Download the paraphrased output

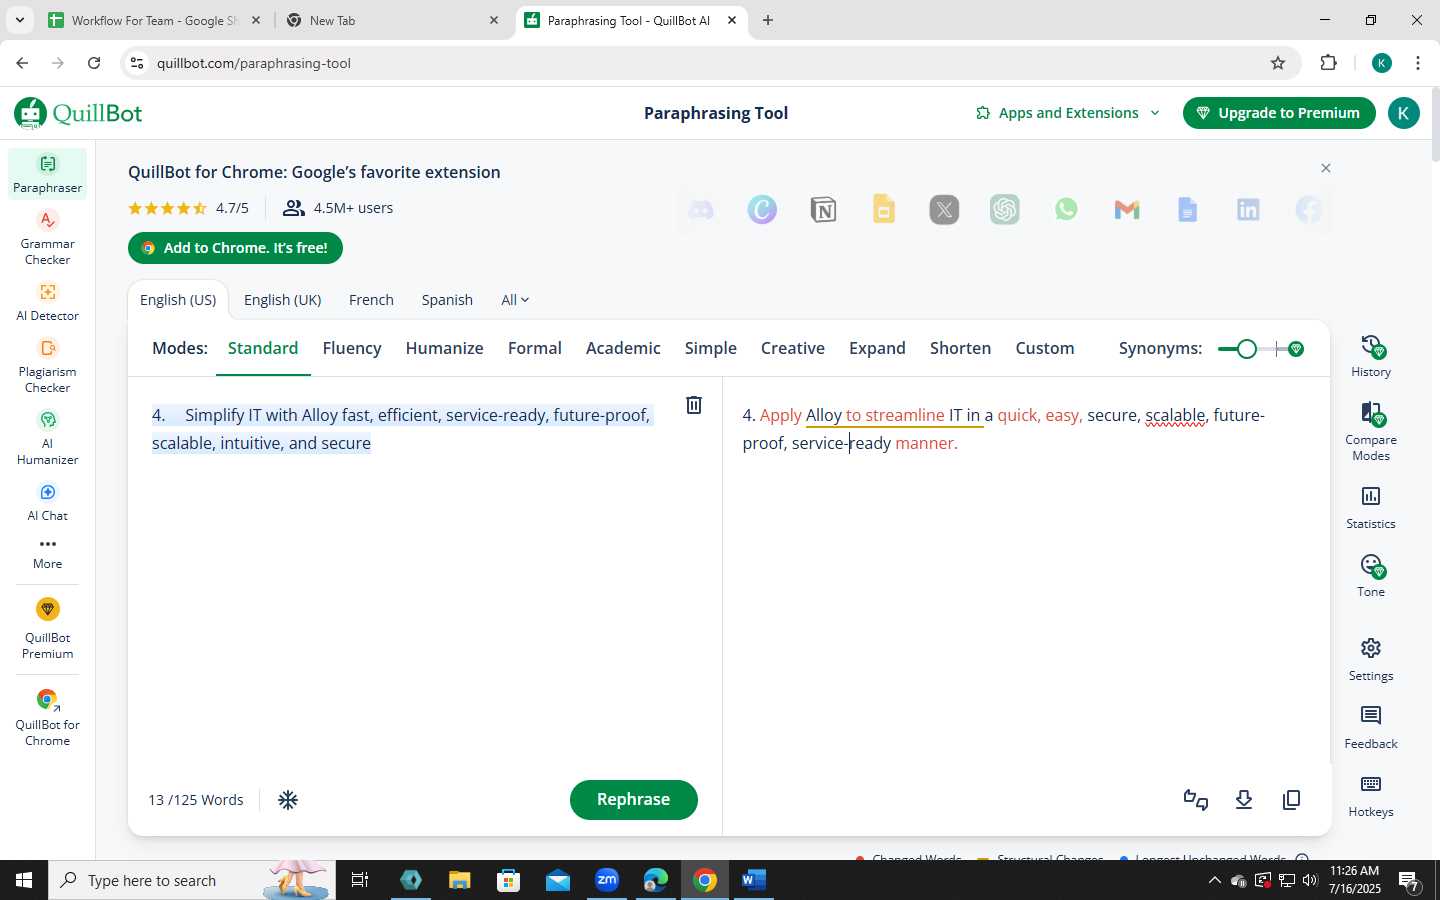pyautogui.click(x=1244, y=800)
